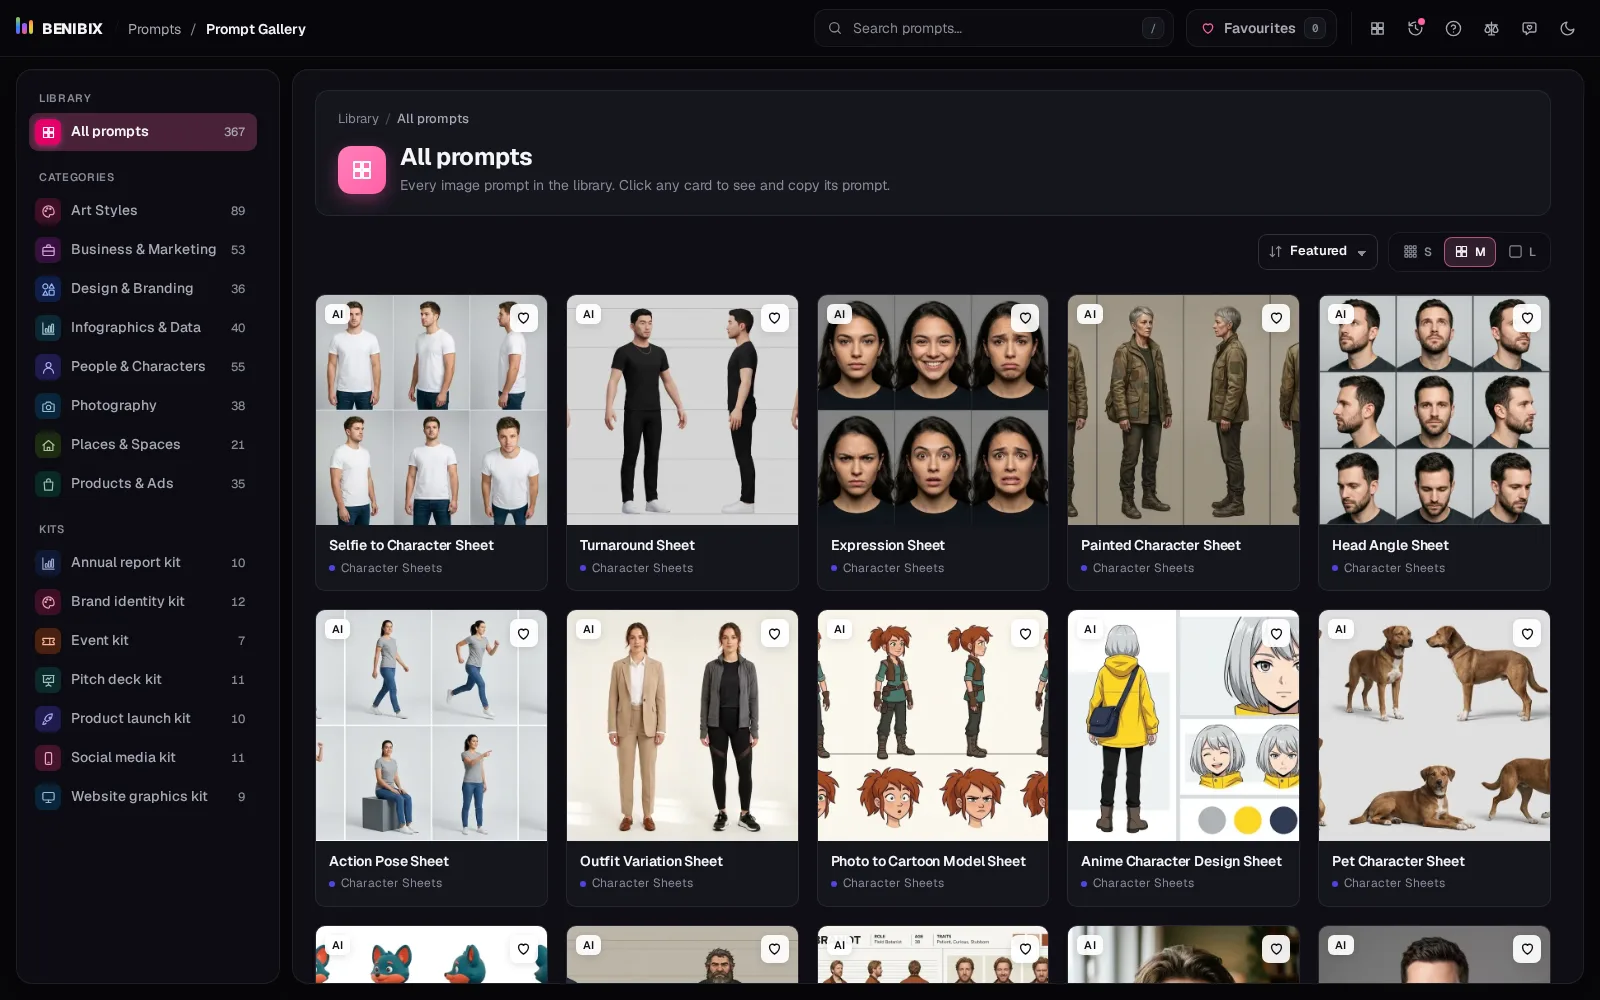Click the Annual report kit icon
Image resolution: width=1600 pixels, height=1000 pixels.
(x=48, y=563)
